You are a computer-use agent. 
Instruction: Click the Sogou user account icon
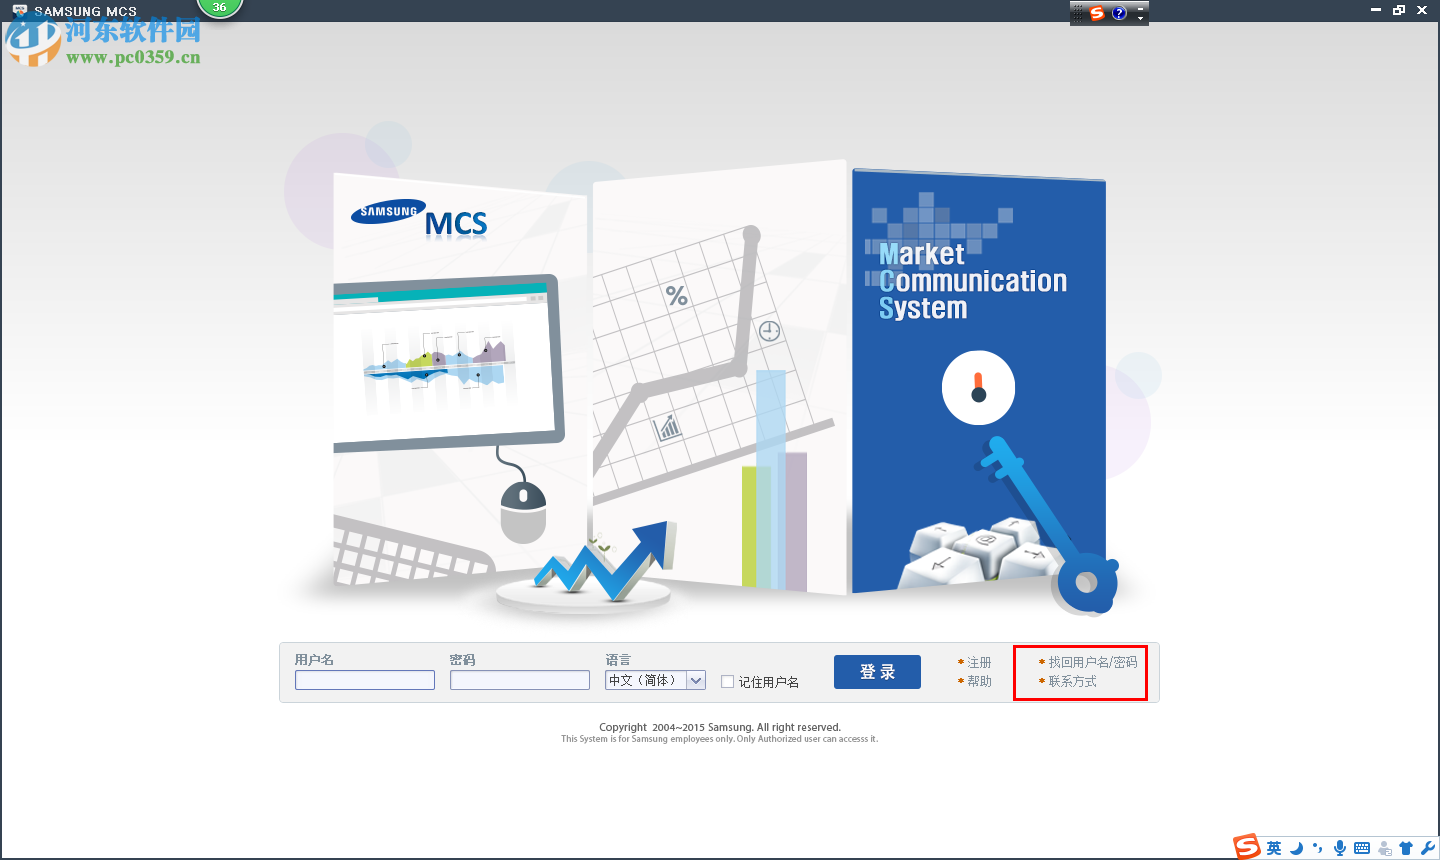pyautogui.click(x=1385, y=848)
